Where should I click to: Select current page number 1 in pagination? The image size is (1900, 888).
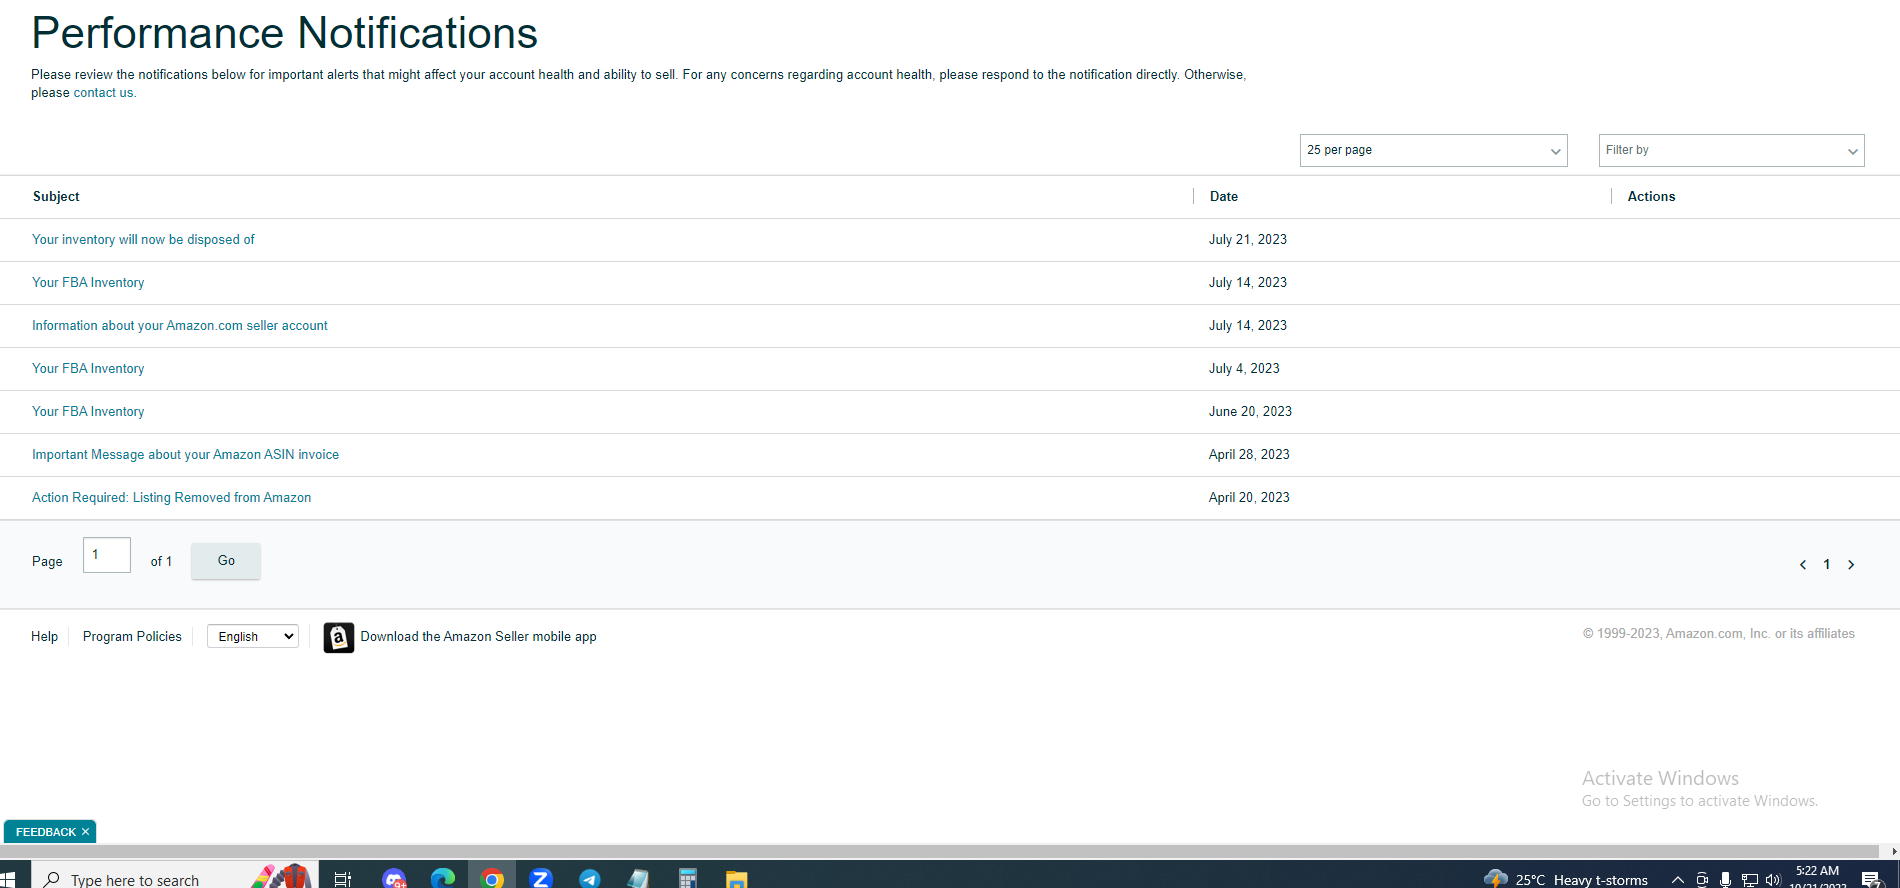coord(1827,565)
